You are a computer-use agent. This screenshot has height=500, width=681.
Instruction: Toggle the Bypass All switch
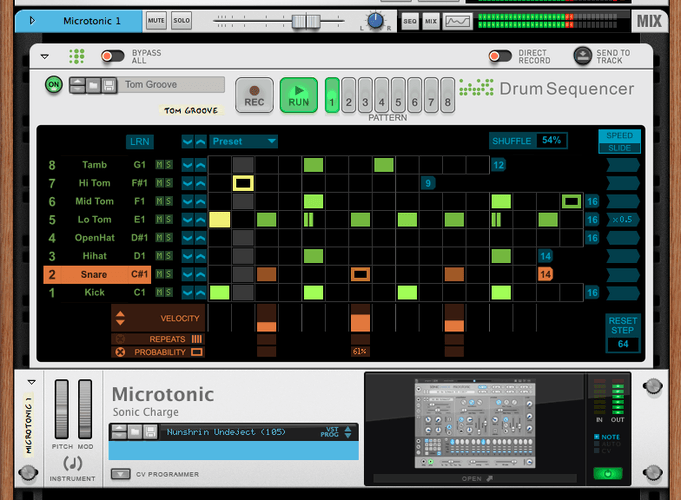(x=112, y=56)
